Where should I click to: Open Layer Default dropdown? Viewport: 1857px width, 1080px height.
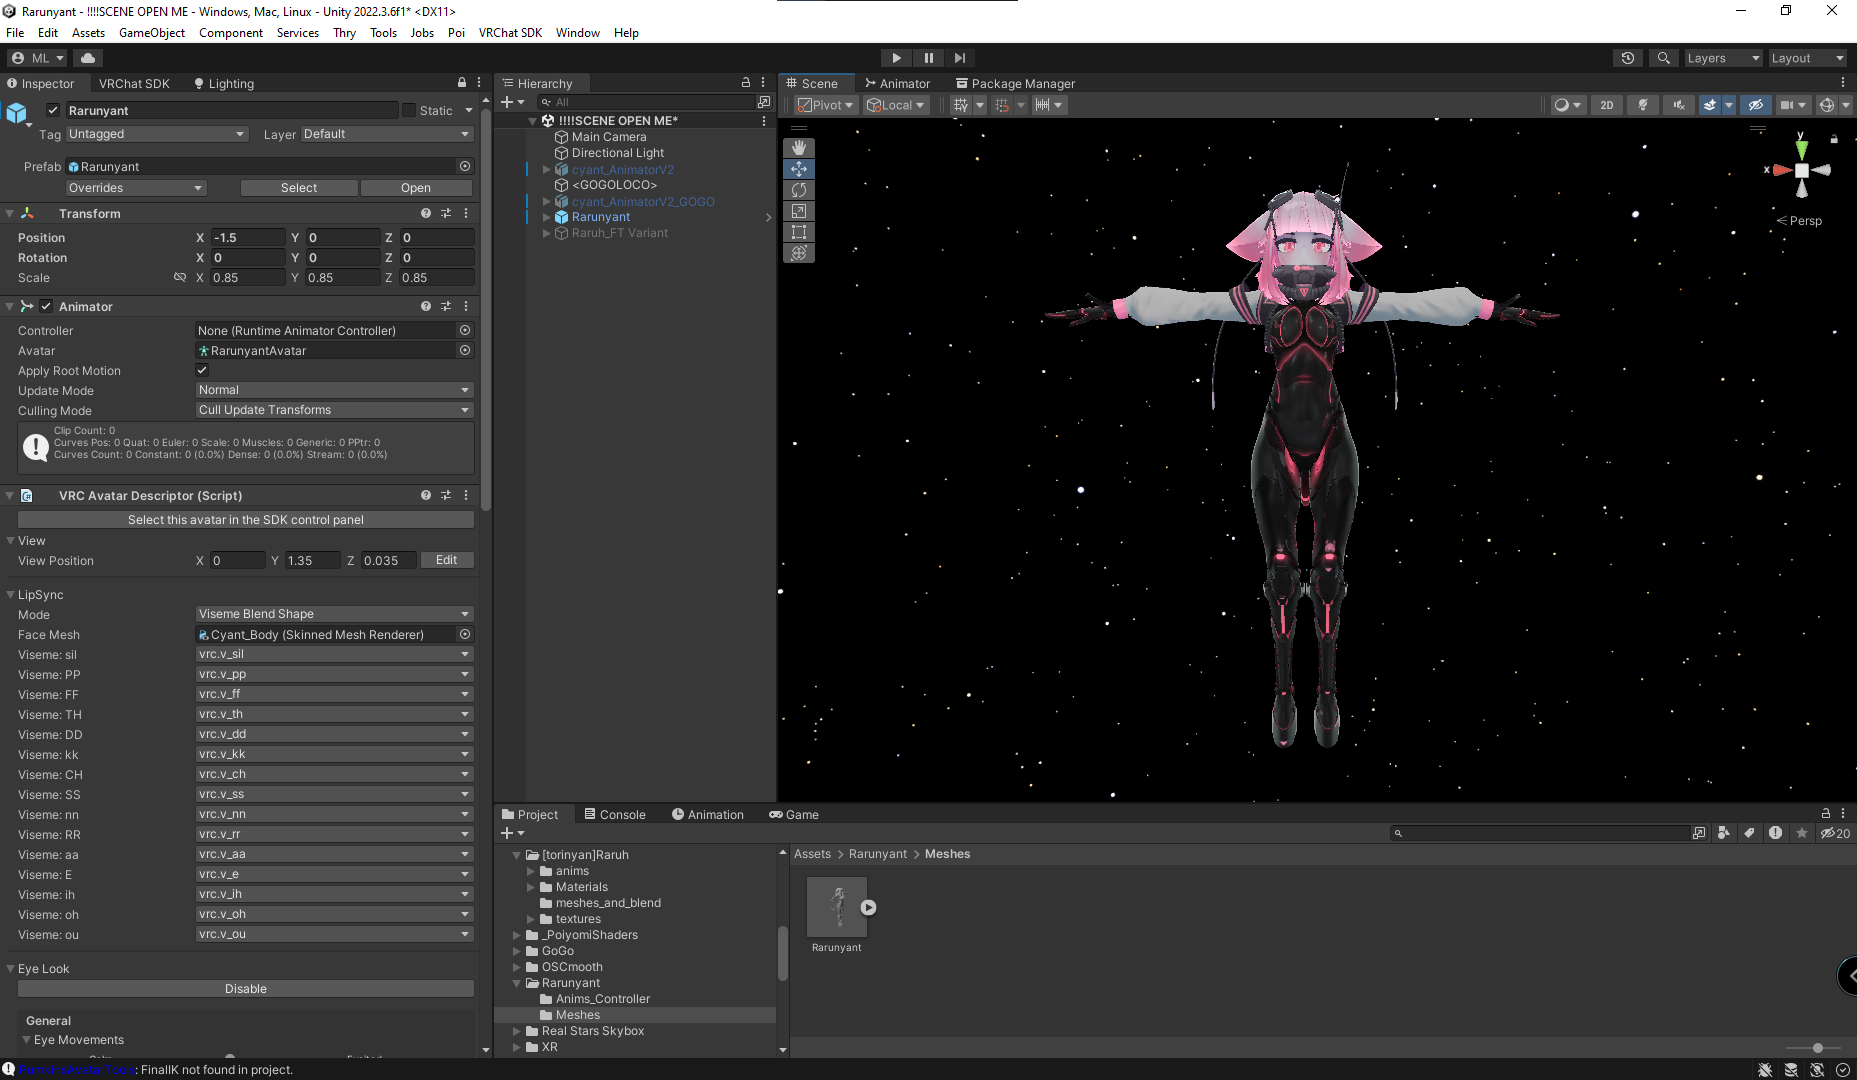click(386, 134)
